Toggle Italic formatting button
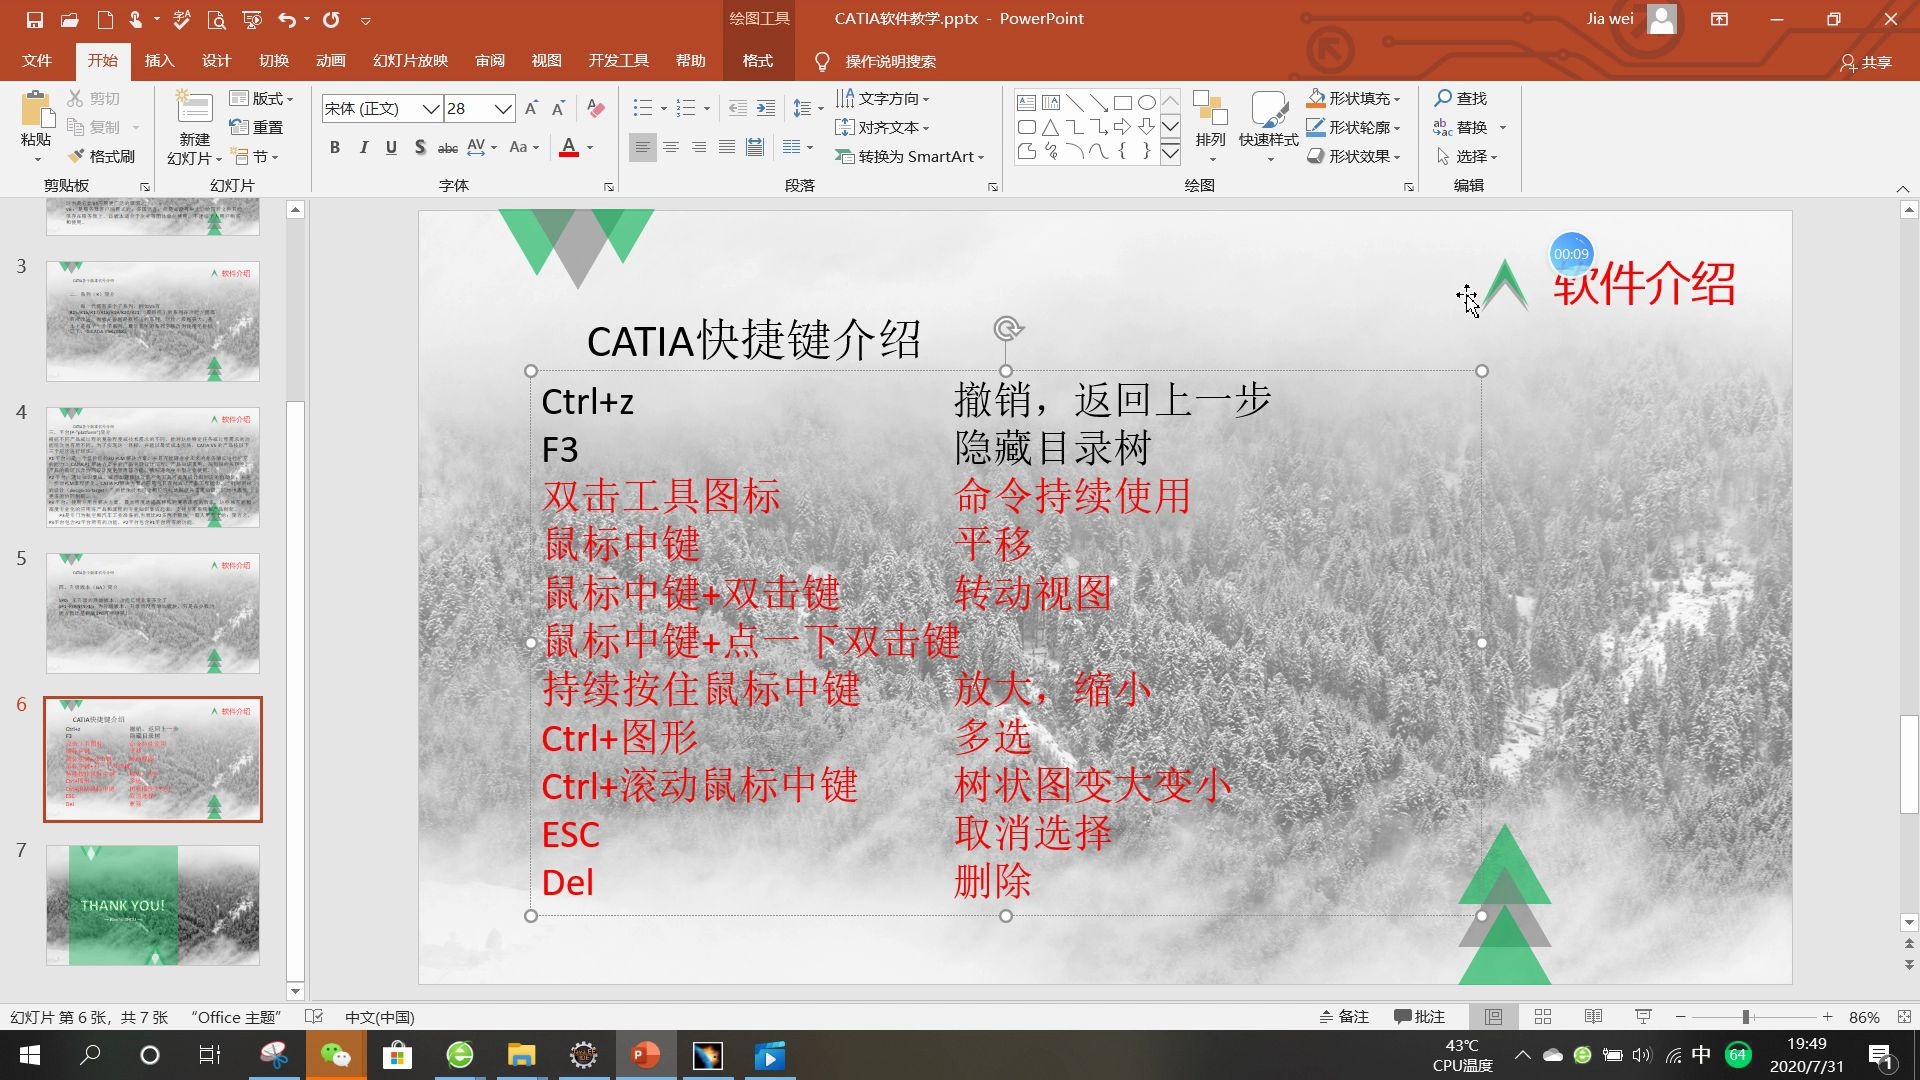 click(x=363, y=146)
